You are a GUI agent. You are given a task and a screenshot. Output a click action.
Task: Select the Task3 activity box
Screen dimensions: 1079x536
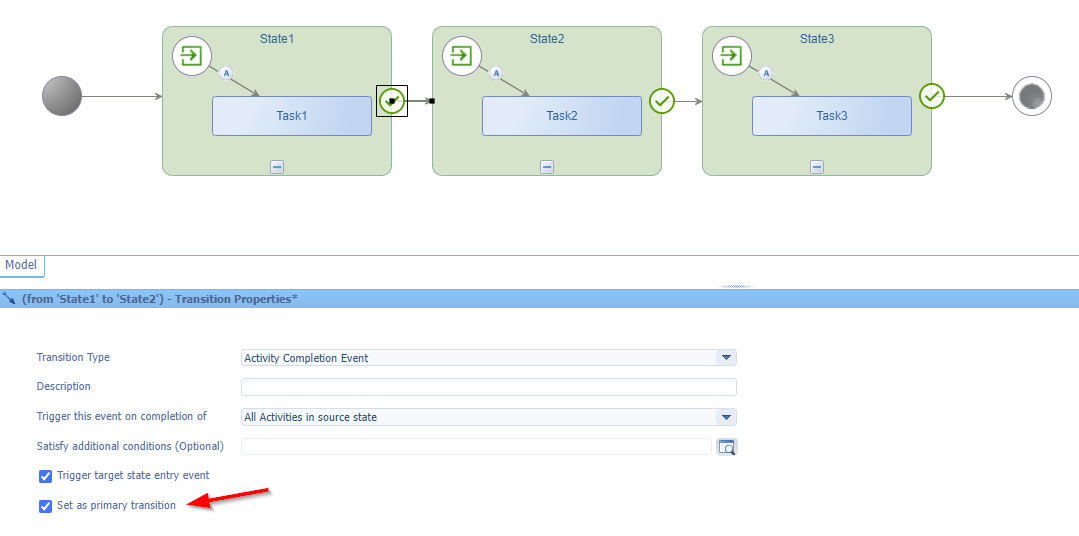(x=831, y=116)
